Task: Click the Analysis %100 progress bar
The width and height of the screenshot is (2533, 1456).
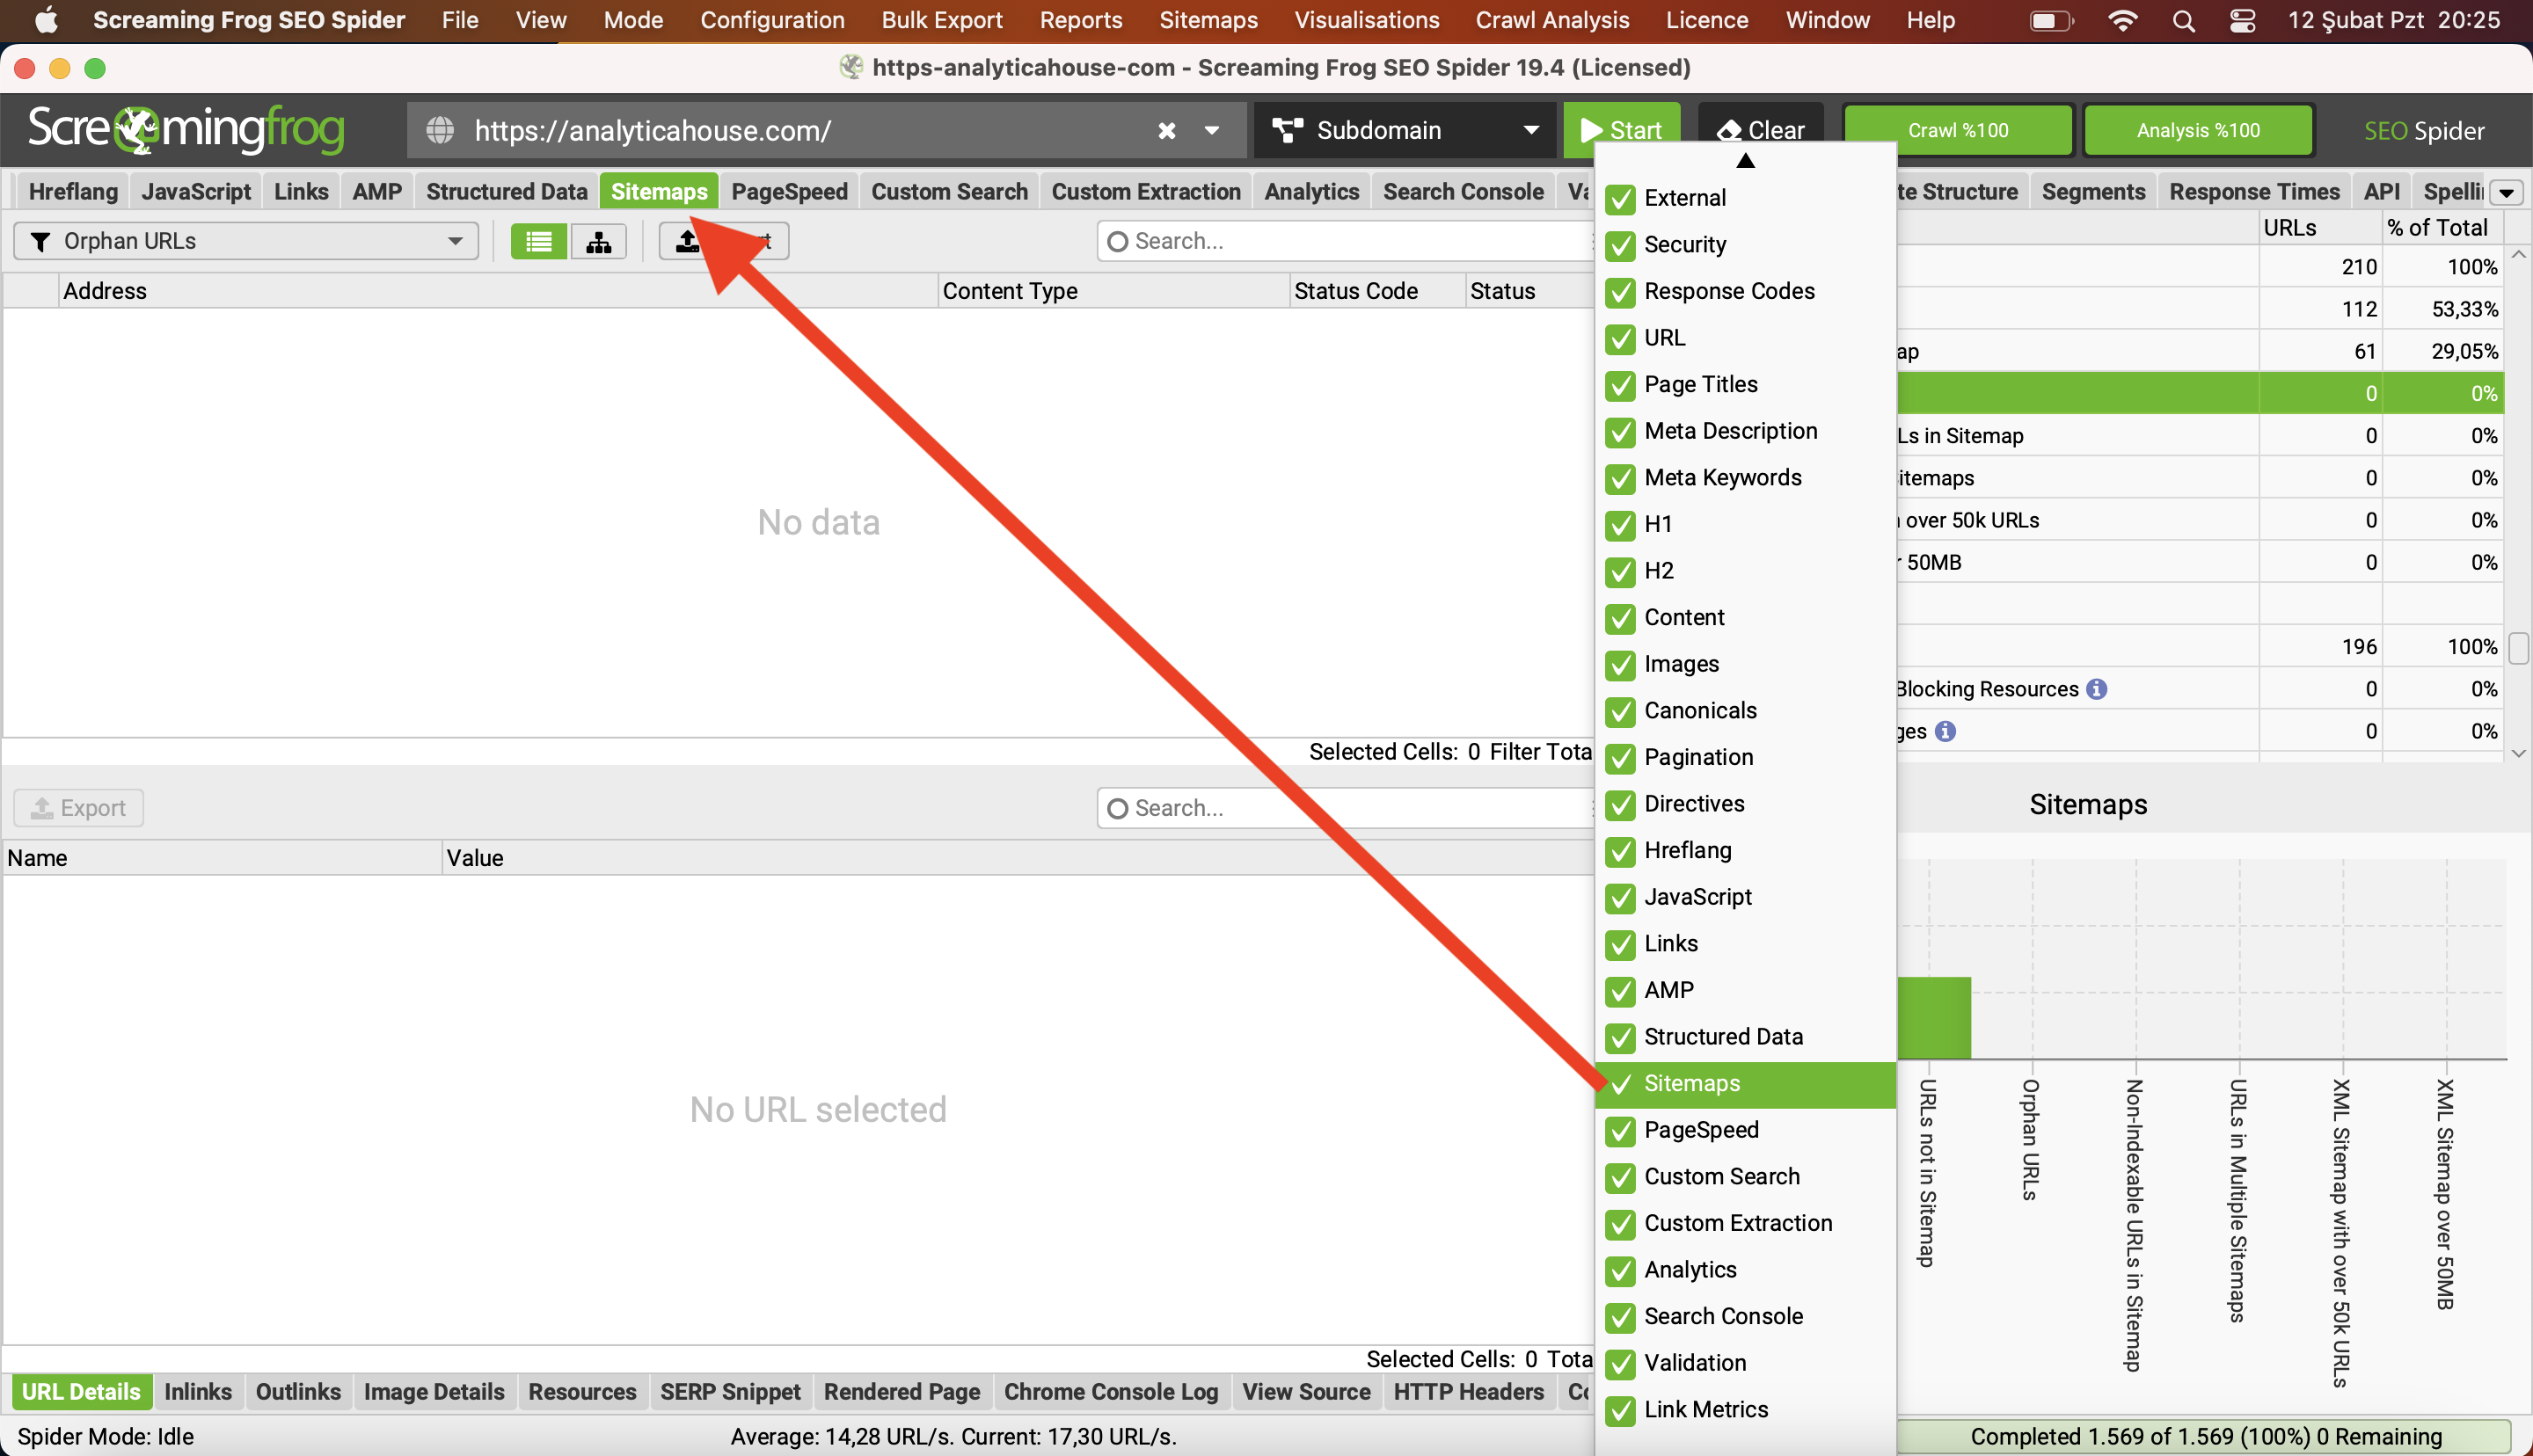Action: pyautogui.click(x=2198, y=130)
